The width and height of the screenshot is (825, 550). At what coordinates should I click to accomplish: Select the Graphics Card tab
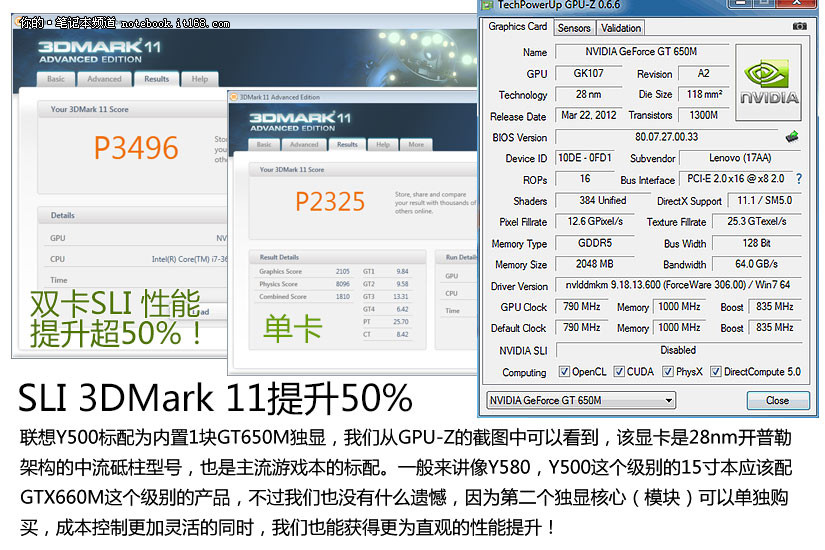tap(517, 27)
